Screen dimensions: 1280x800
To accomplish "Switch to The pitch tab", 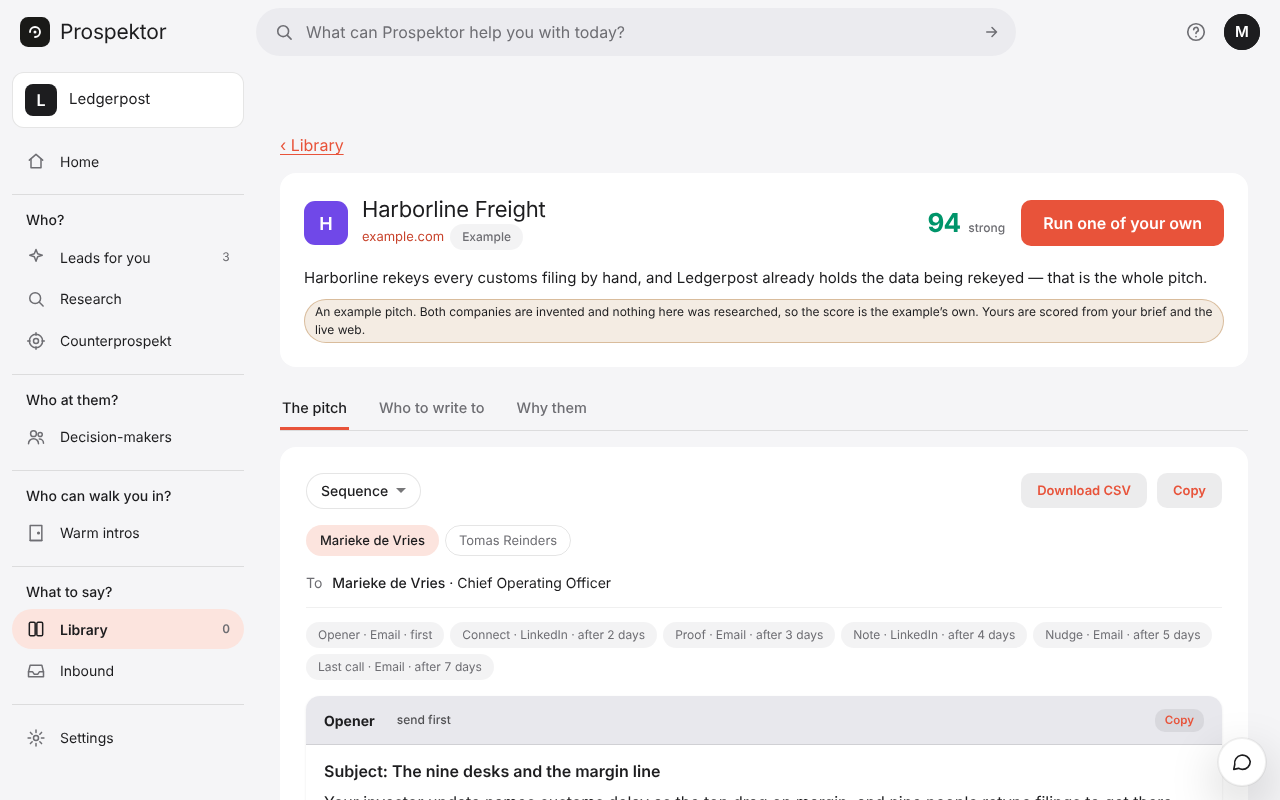I will pyautogui.click(x=314, y=408).
